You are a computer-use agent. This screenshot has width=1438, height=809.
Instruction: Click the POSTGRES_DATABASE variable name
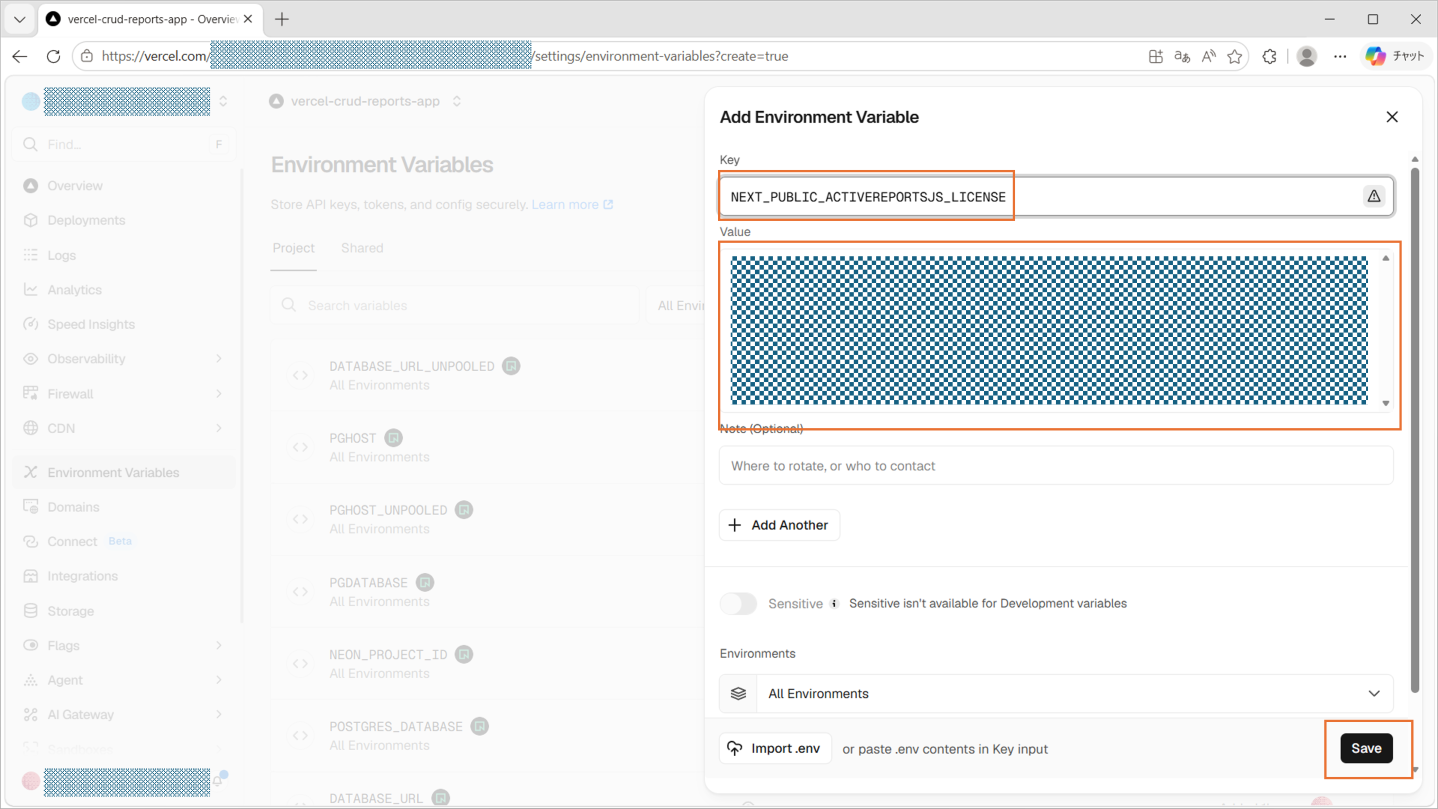click(x=396, y=727)
